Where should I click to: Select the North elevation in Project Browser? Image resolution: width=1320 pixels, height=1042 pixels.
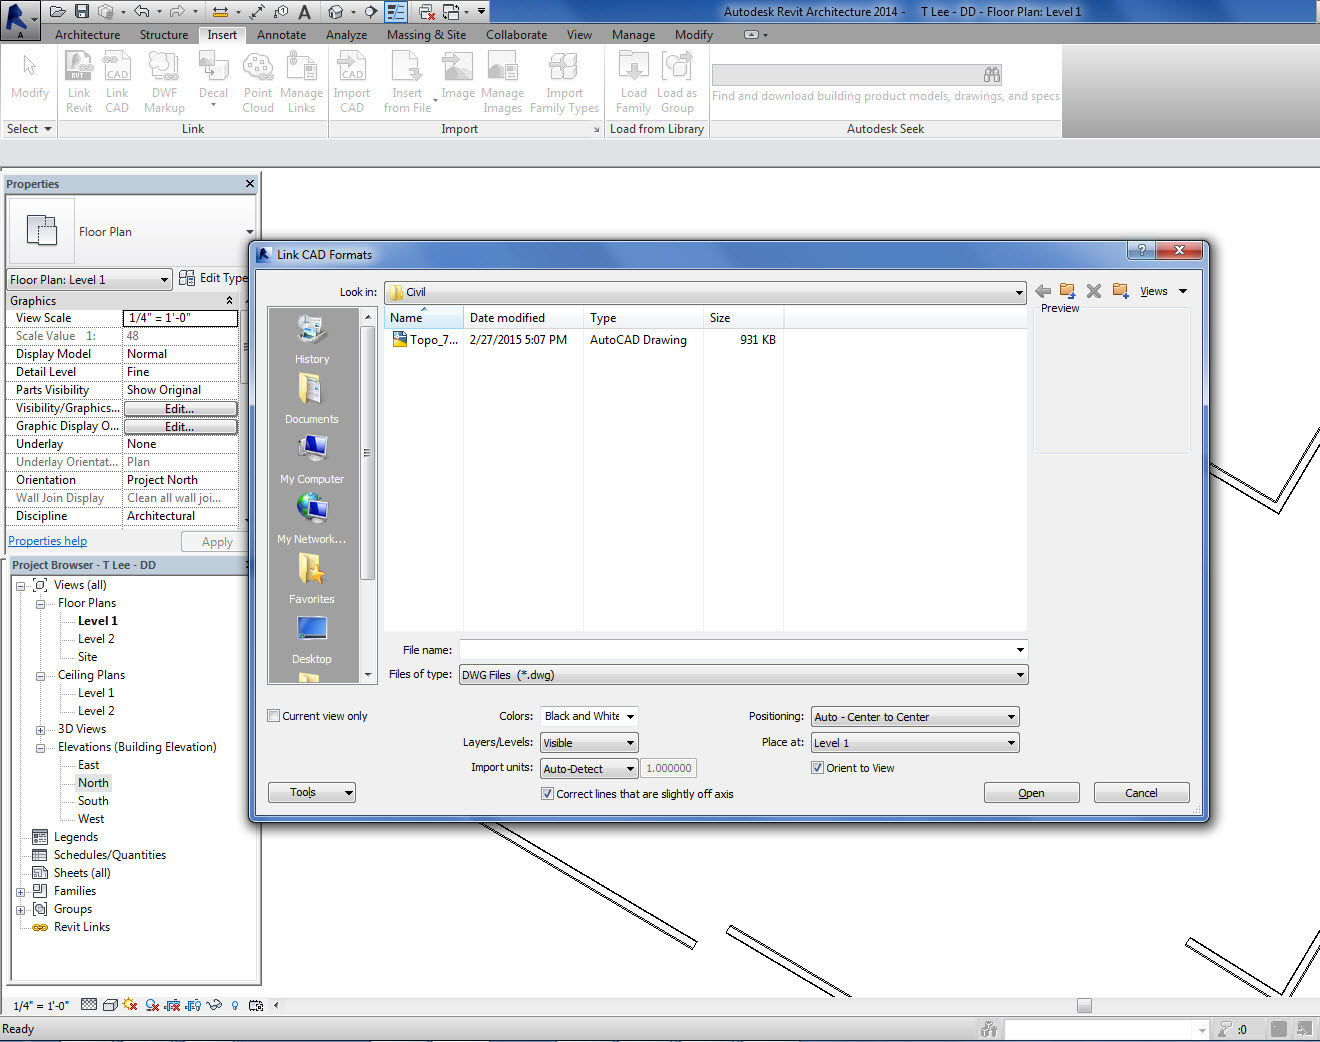[93, 783]
